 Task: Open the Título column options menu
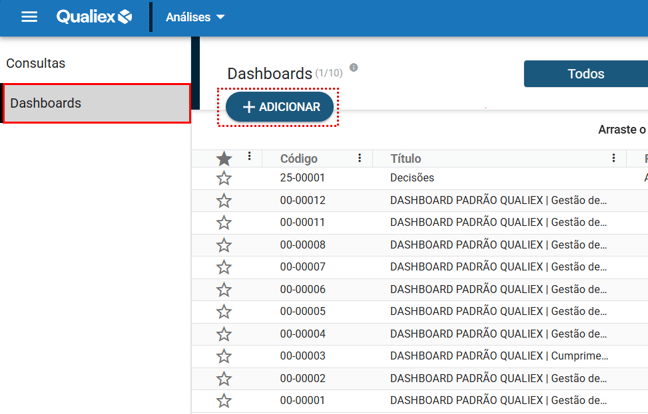[x=614, y=158]
